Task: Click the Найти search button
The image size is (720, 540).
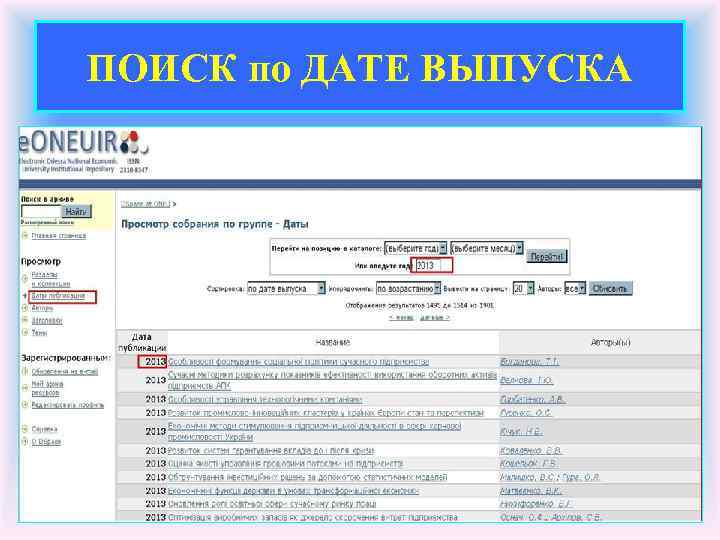Action: 77,212
